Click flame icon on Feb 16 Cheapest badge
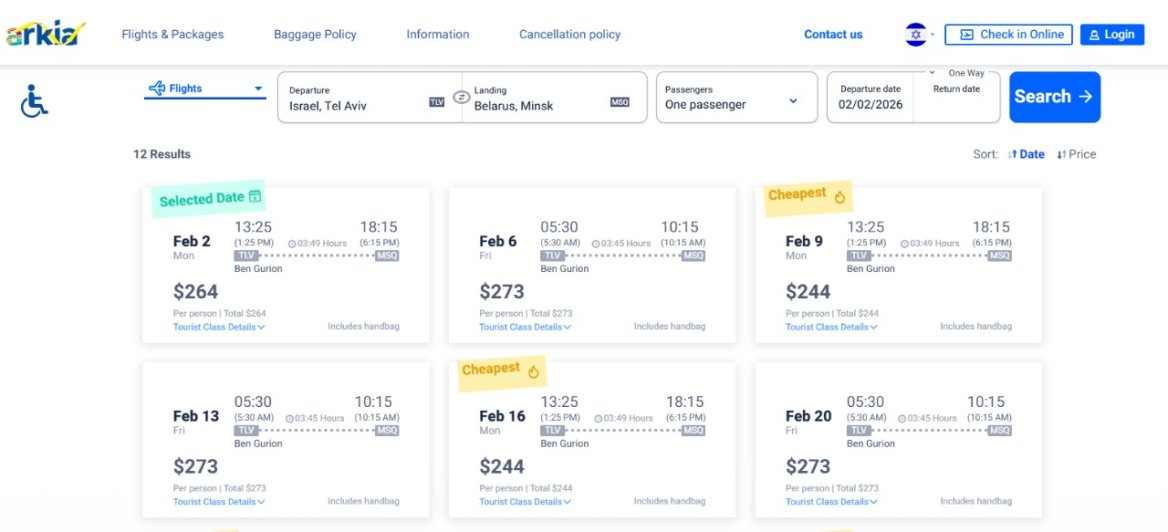The image size is (1168, 532). tap(533, 372)
